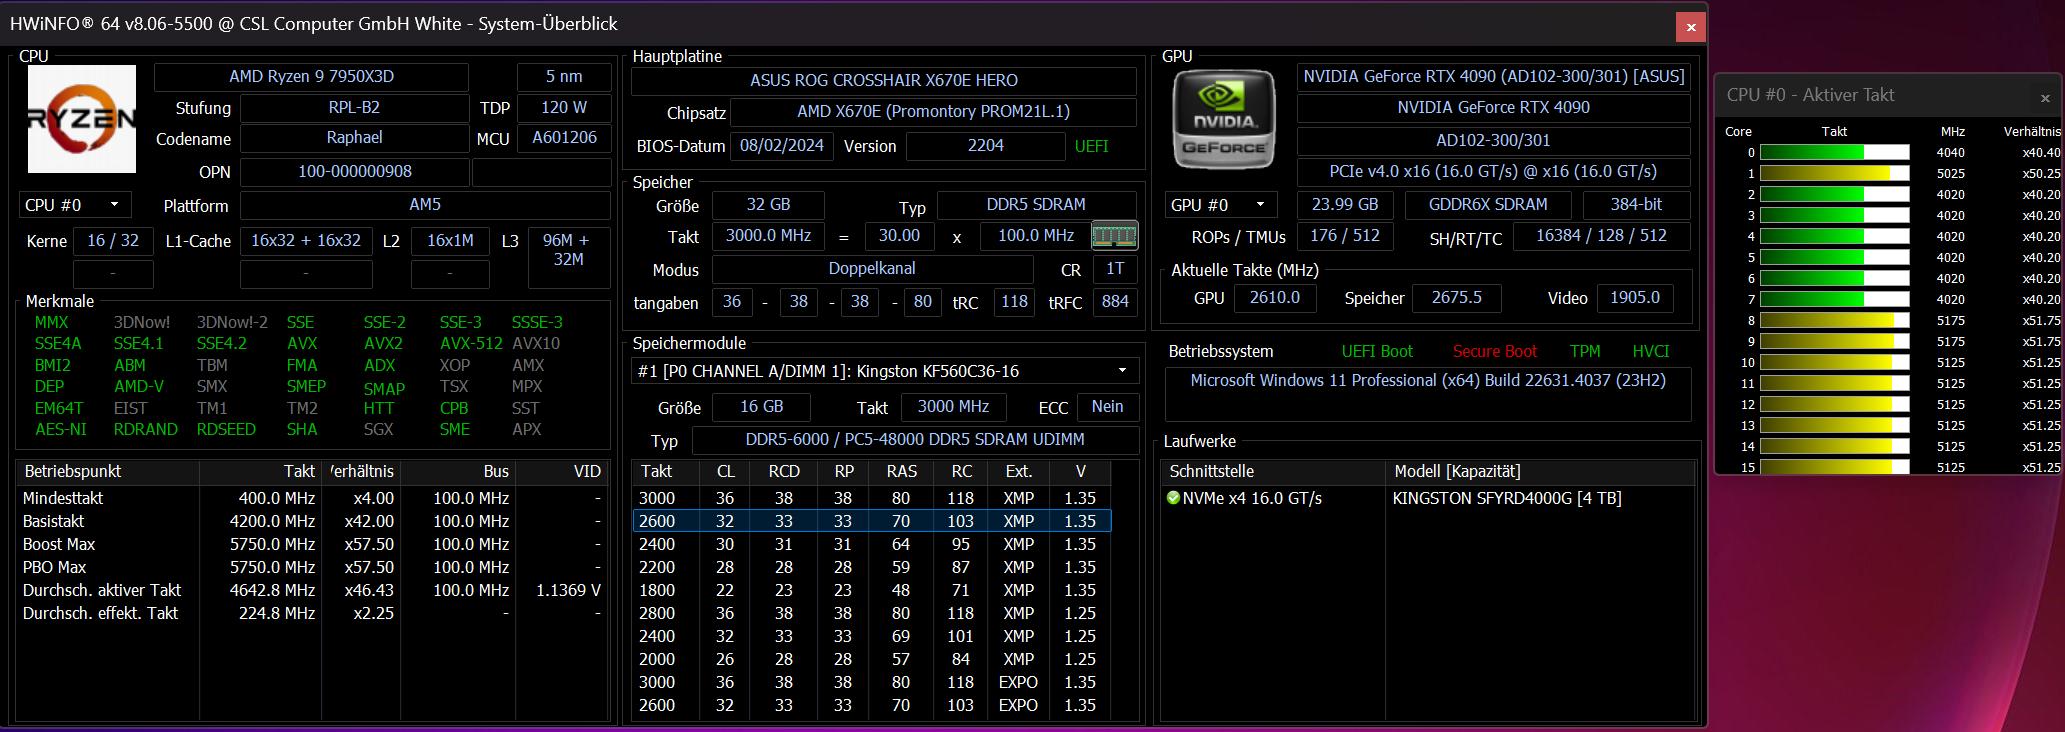Click the AMD Ryzen logo image
The width and height of the screenshot is (2065, 732).
[x=82, y=119]
